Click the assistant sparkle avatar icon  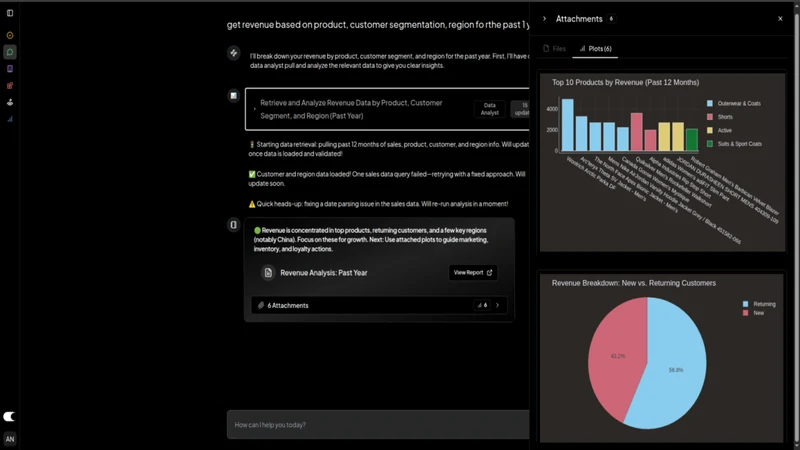[x=233, y=53]
